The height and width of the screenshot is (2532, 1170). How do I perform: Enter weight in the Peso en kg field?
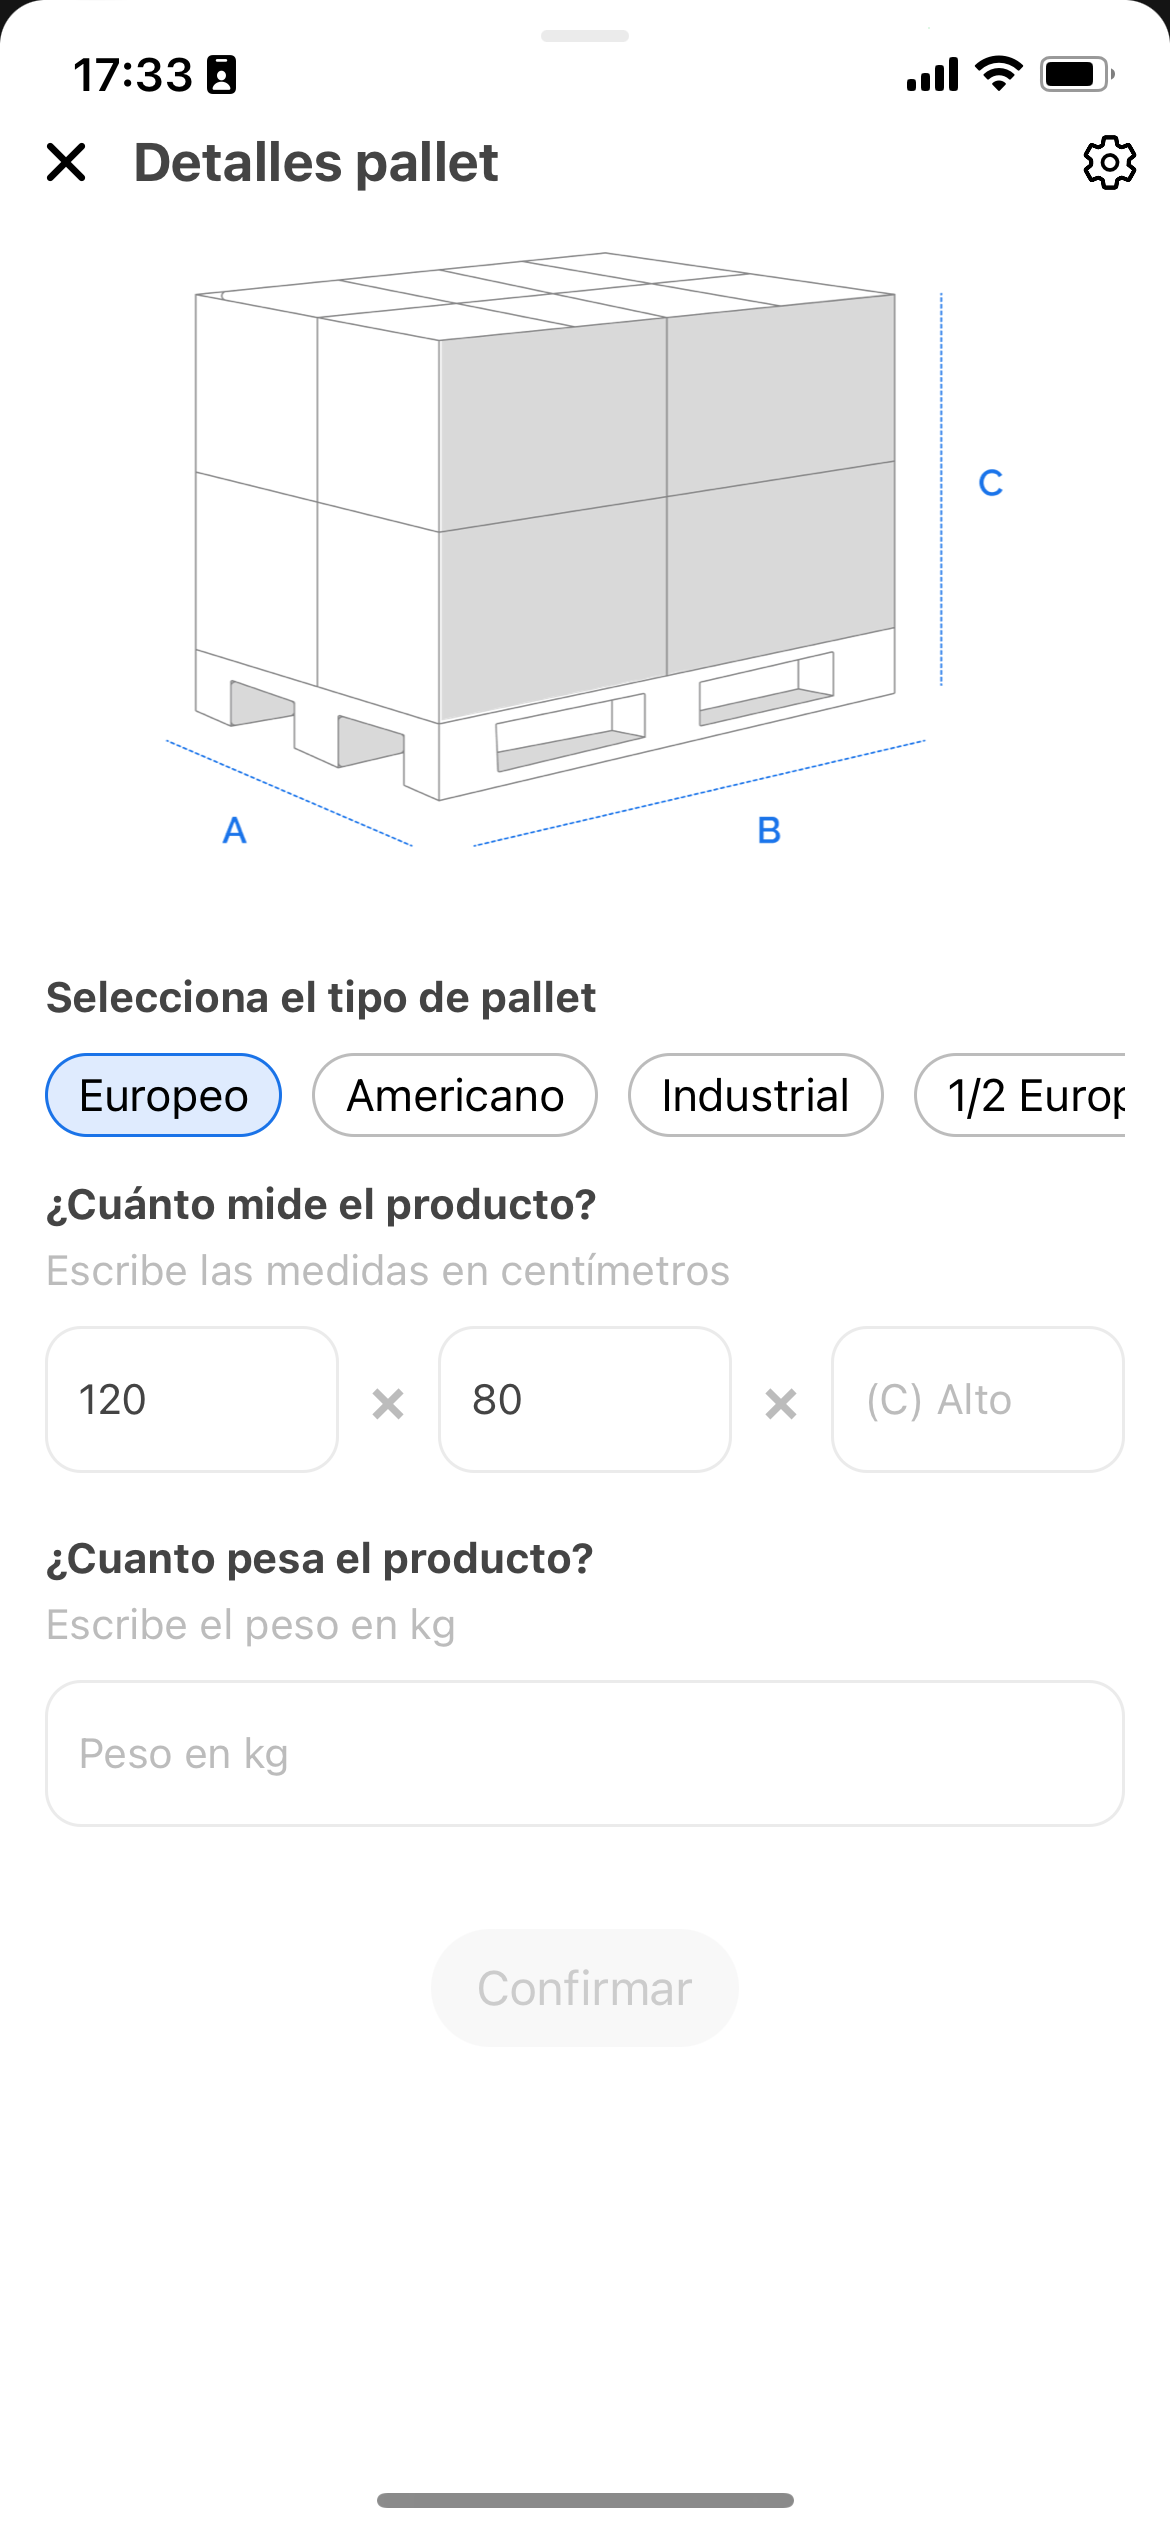(x=584, y=1753)
